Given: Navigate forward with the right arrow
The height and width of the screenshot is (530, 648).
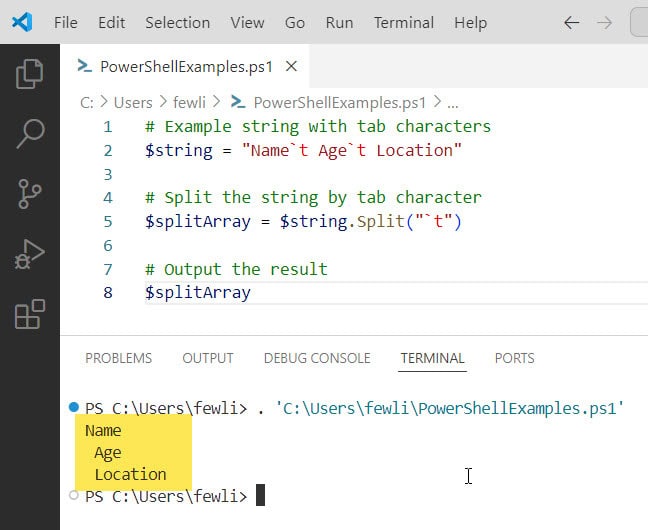Looking at the screenshot, I should [605, 23].
